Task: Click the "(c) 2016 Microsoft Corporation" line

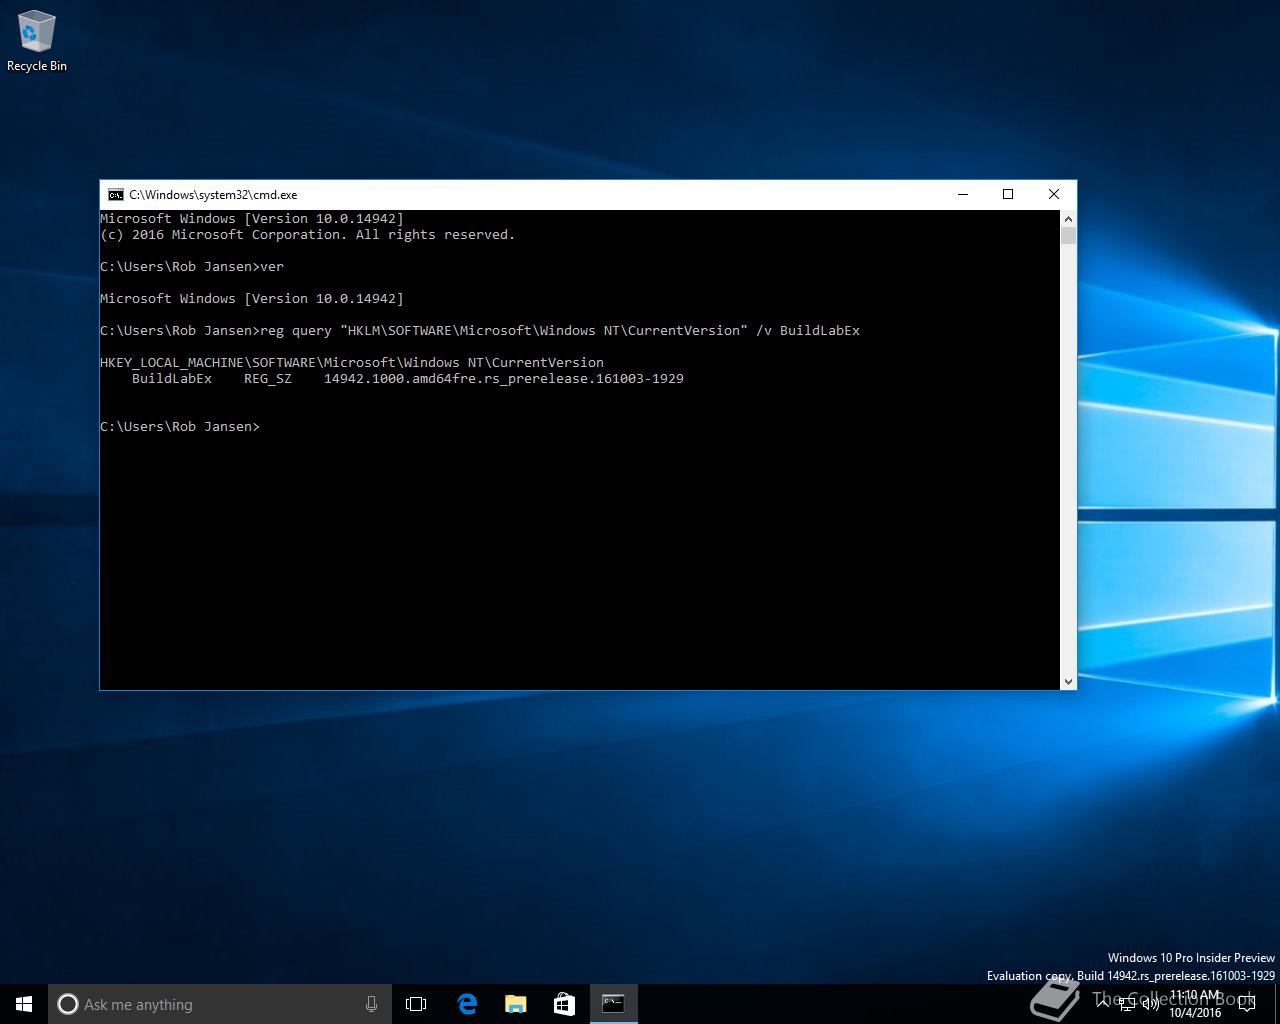Action: coord(307,234)
